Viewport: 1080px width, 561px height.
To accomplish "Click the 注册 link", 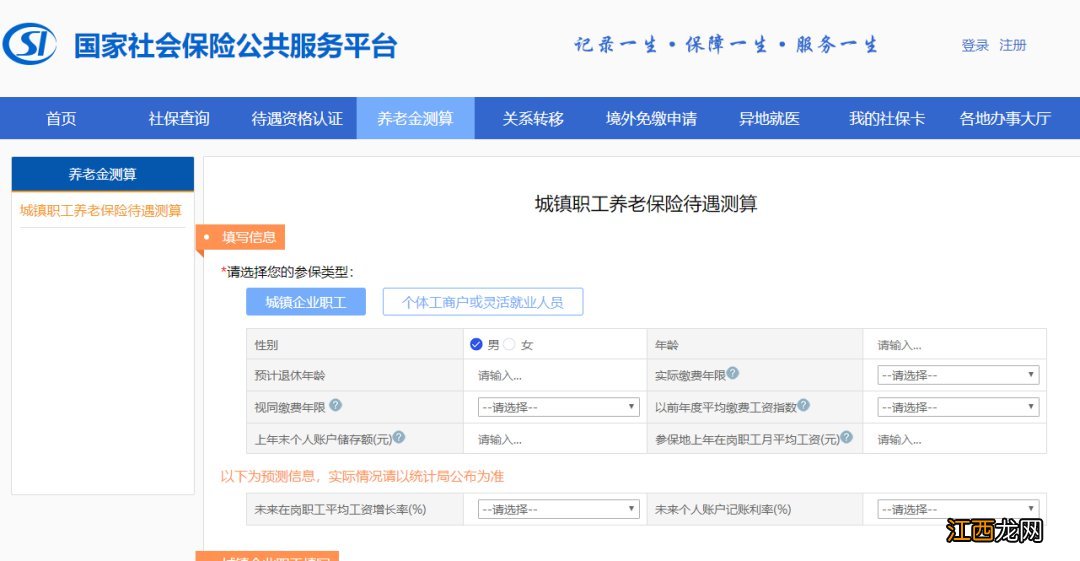I will pyautogui.click(x=1013, y=45).
